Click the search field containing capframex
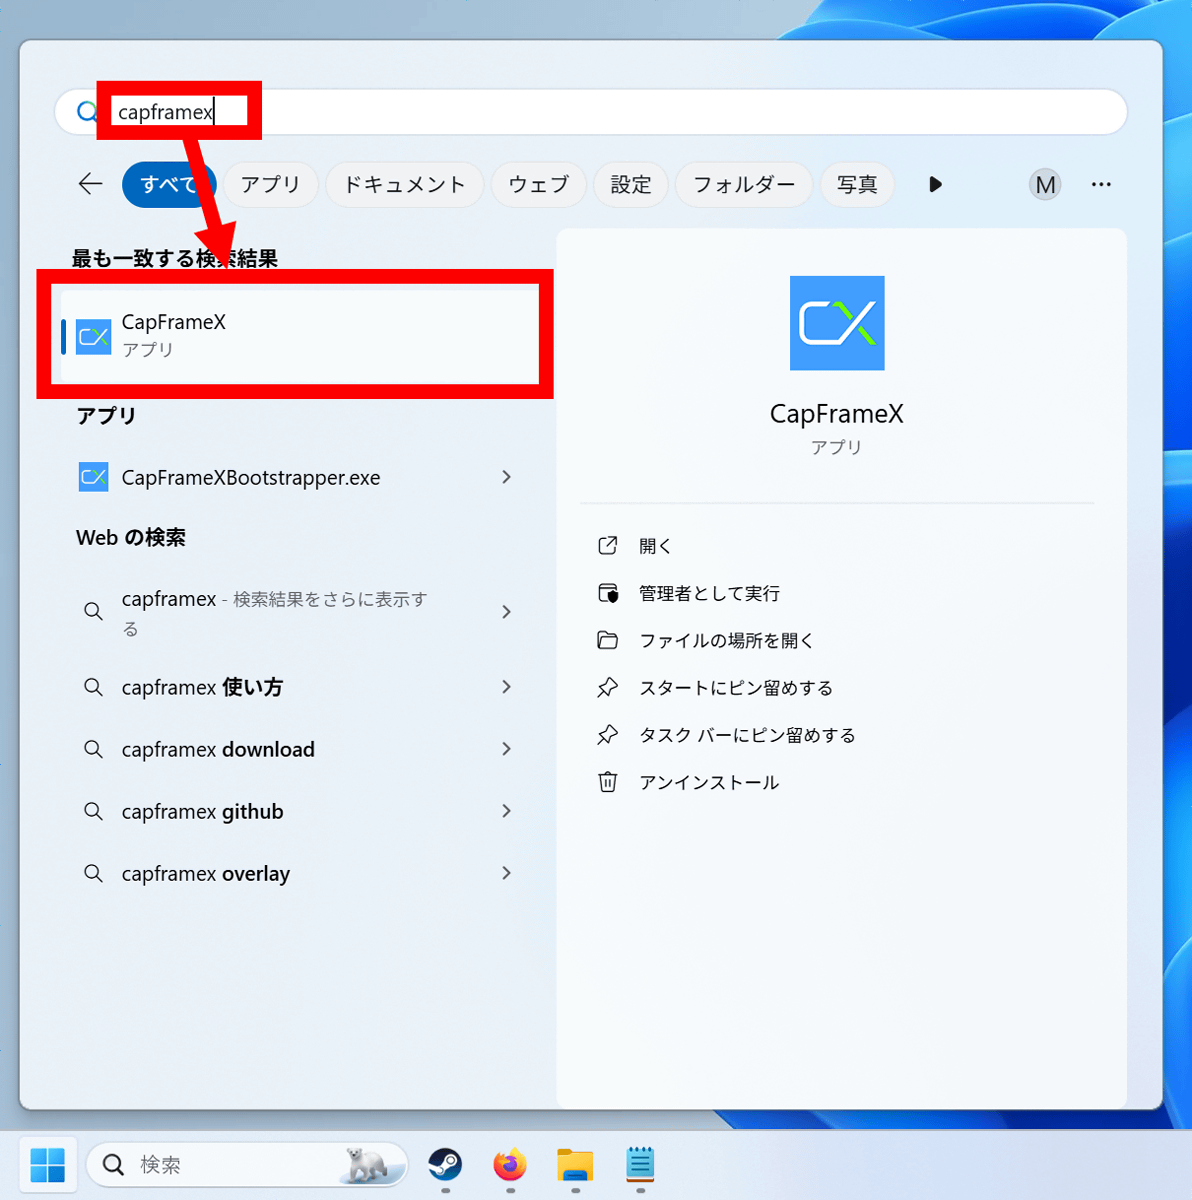 591,112
